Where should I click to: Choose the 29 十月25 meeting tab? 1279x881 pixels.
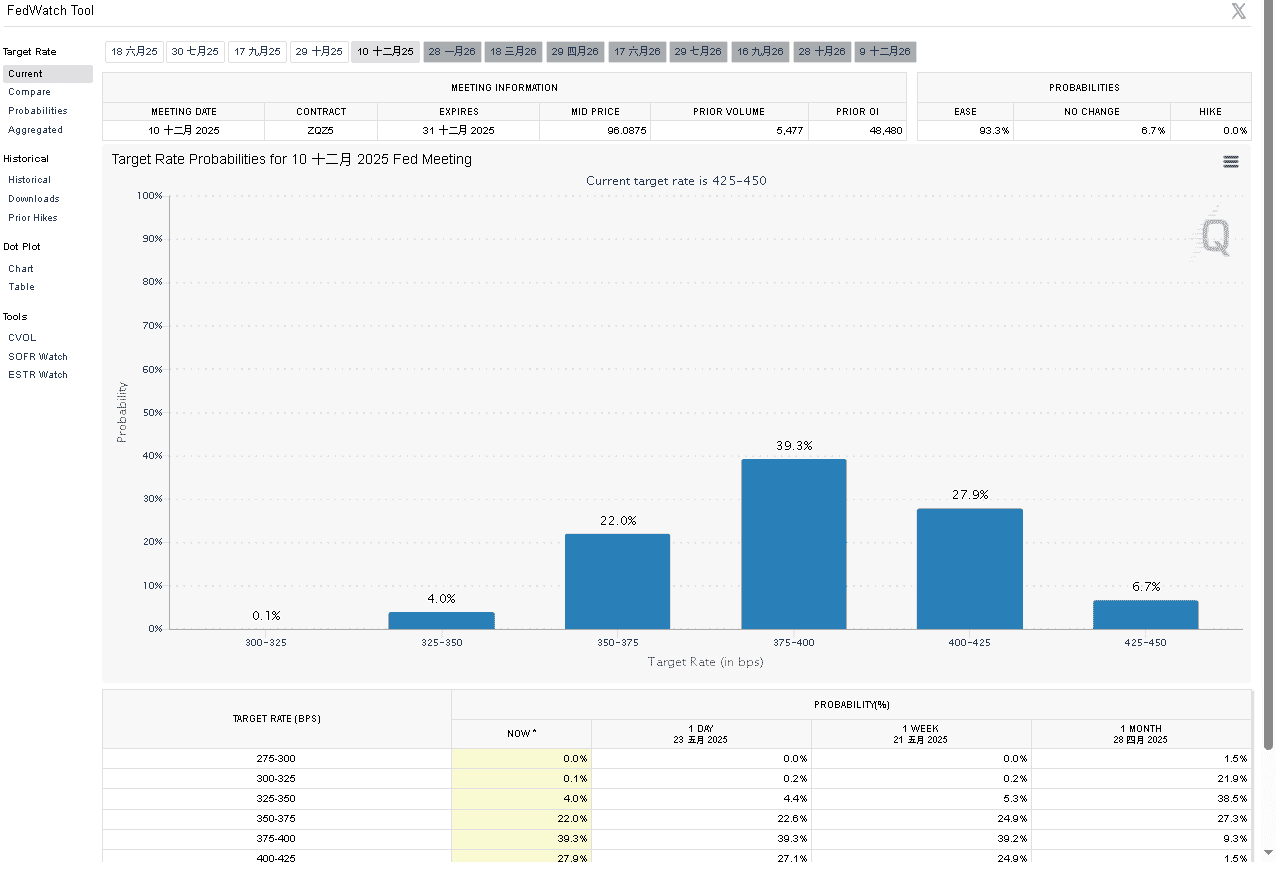pyautogui.click(x=320, y=52)
